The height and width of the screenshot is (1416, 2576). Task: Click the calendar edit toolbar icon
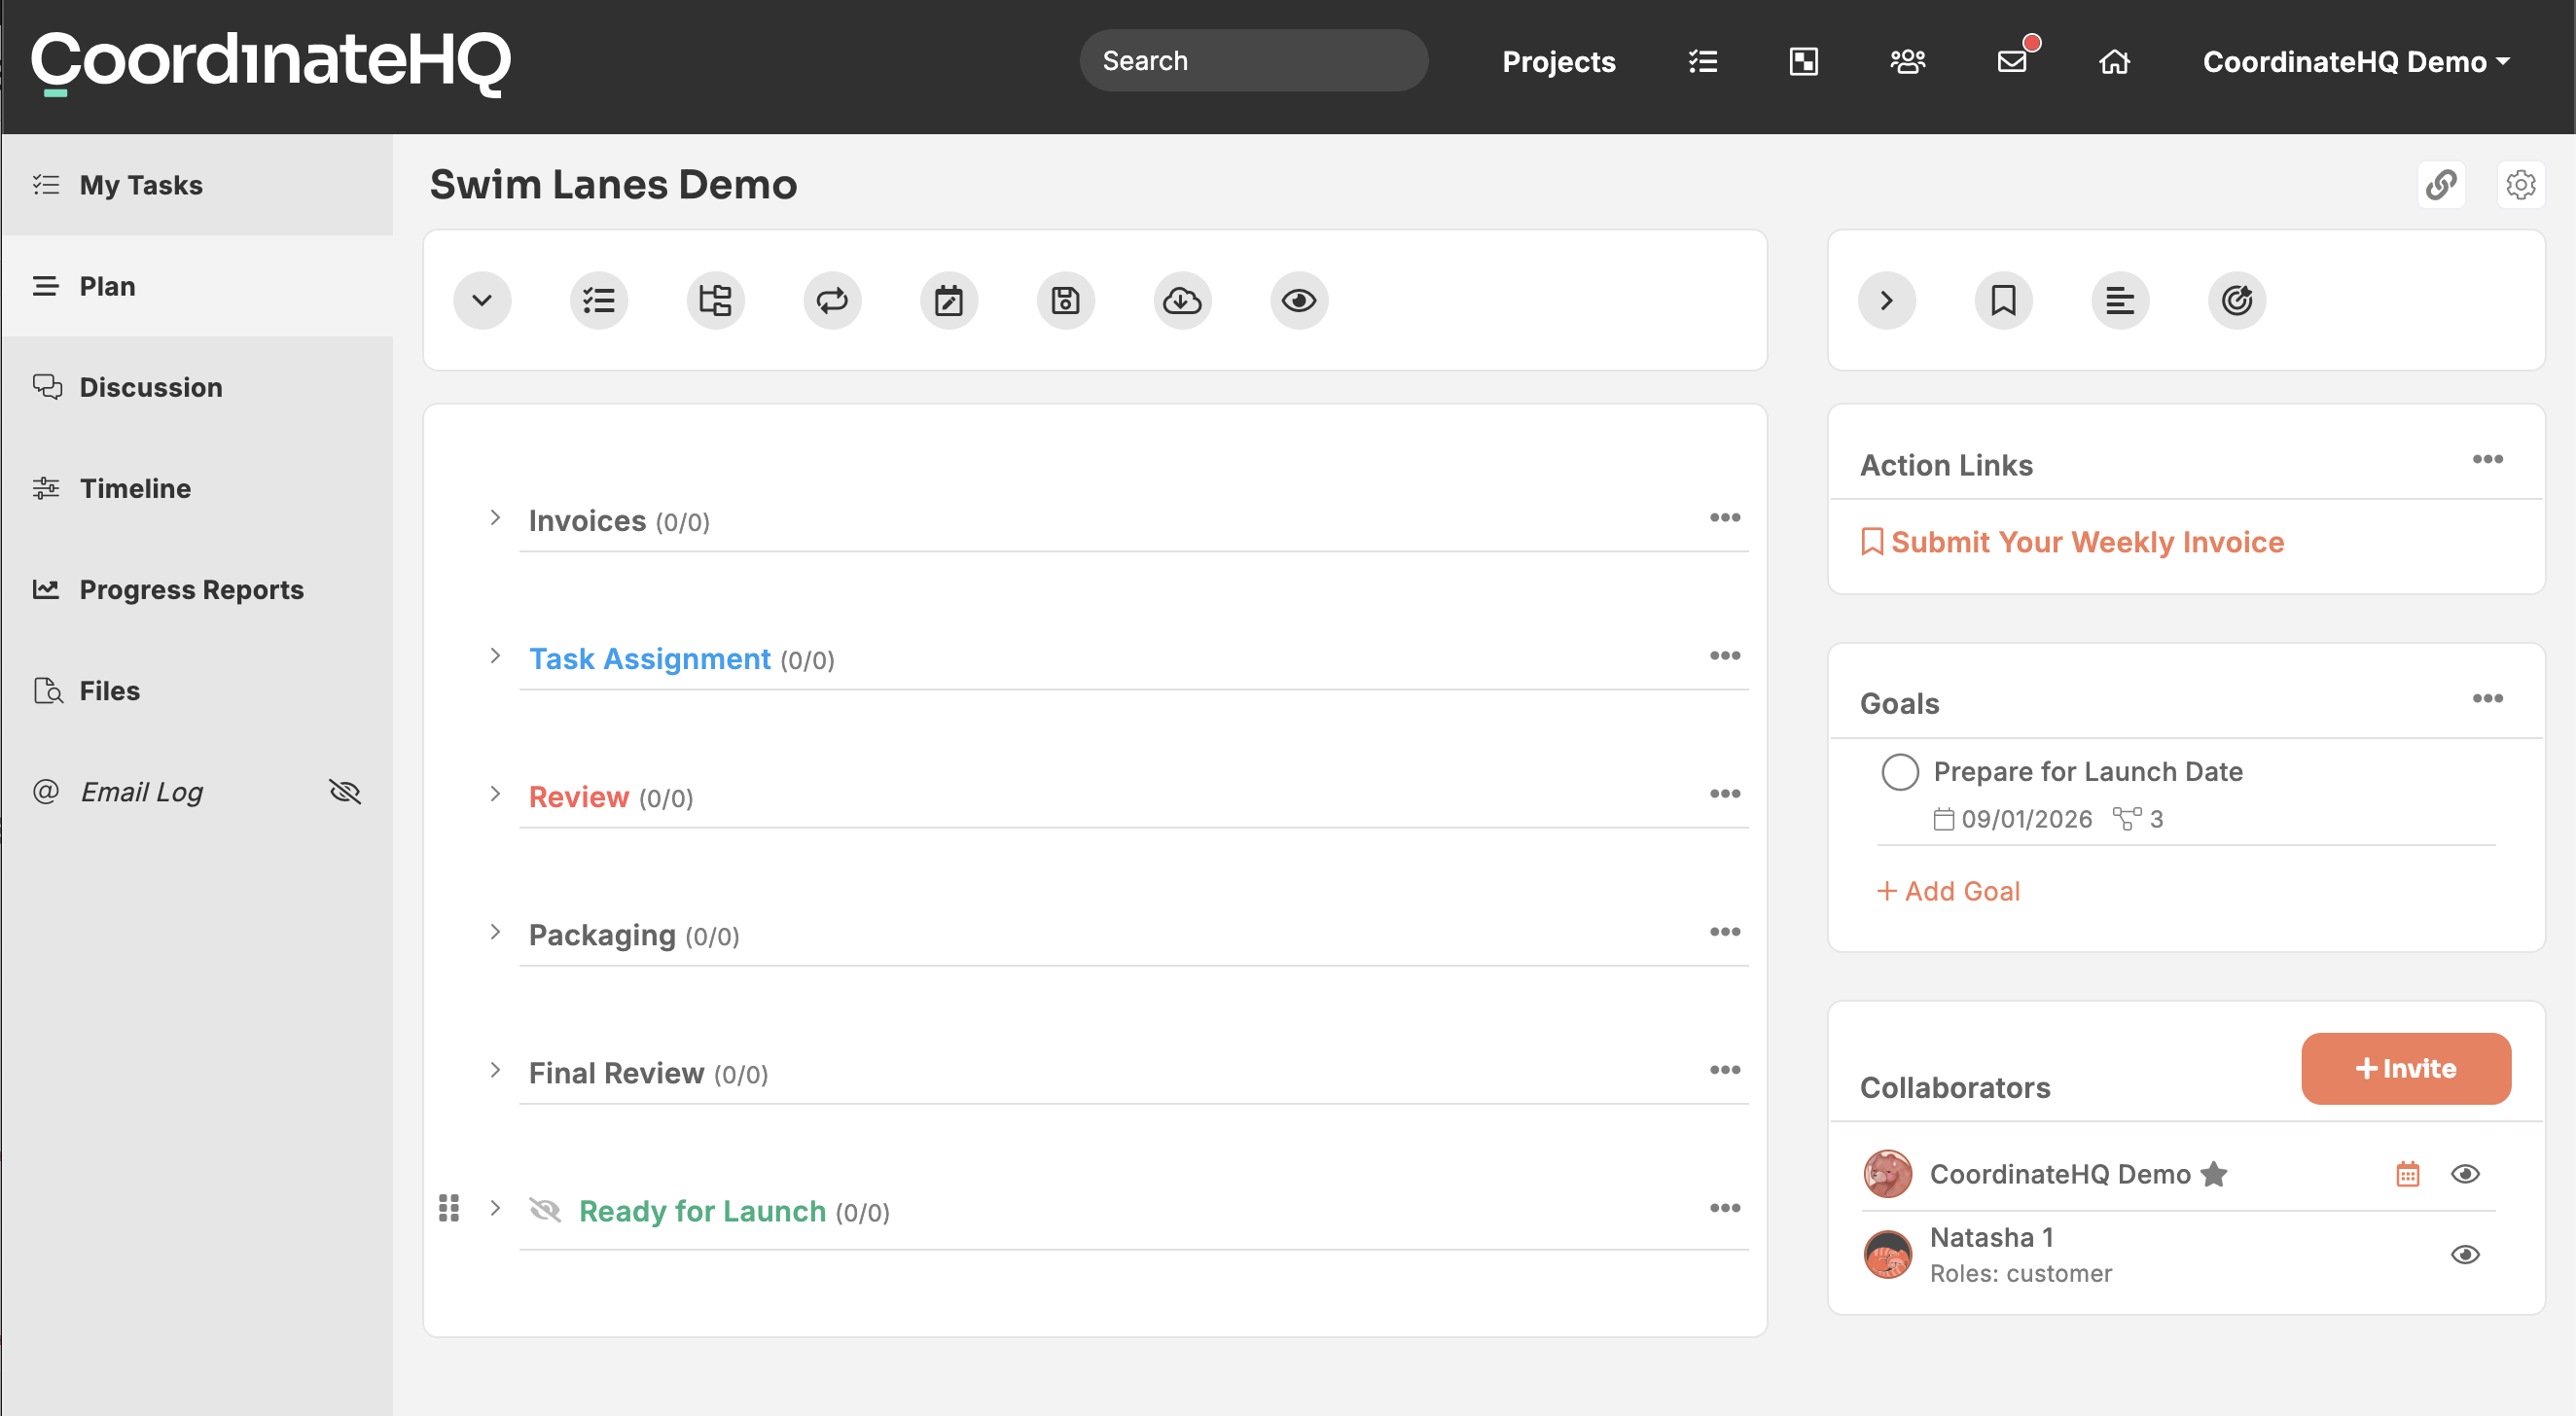coord(949,300)
